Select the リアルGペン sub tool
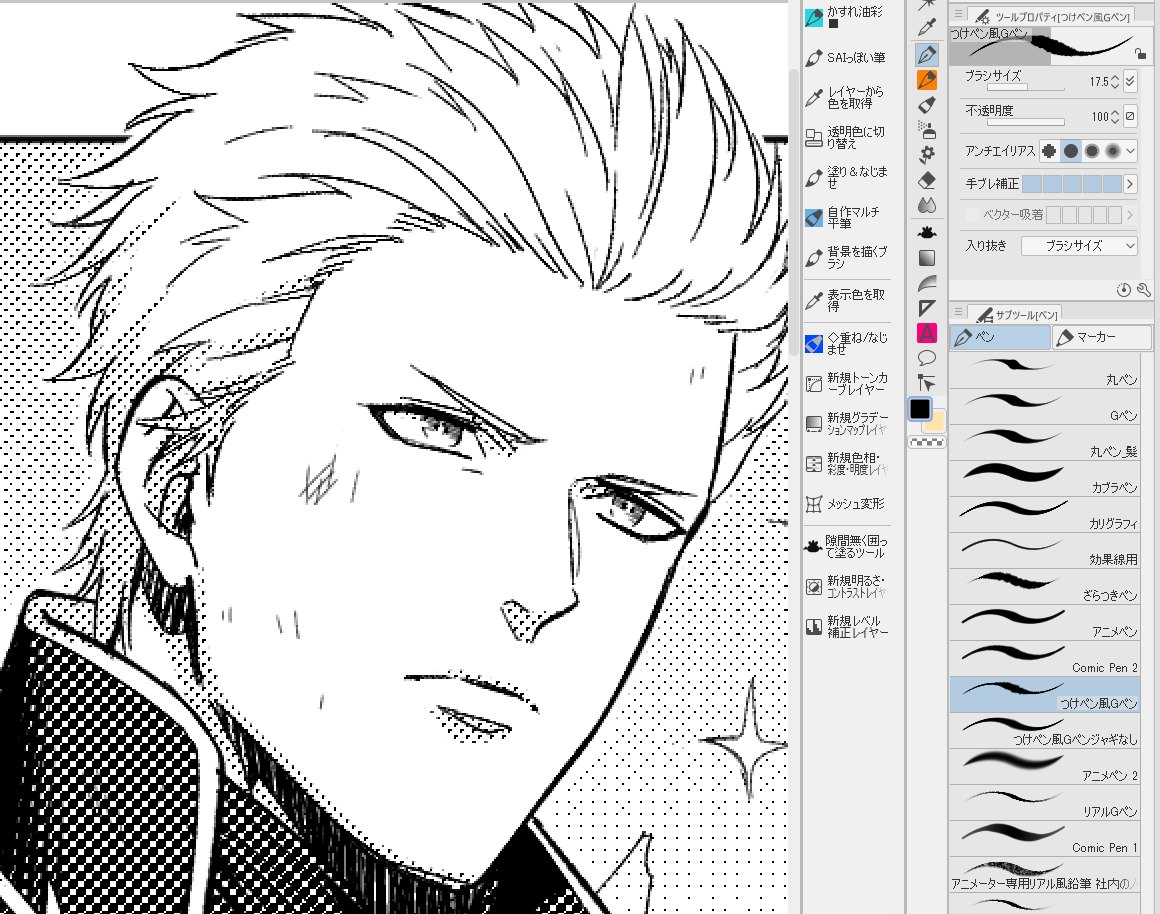The width and height of the screenshot is (1160, 914). [x=1045, y=802]
